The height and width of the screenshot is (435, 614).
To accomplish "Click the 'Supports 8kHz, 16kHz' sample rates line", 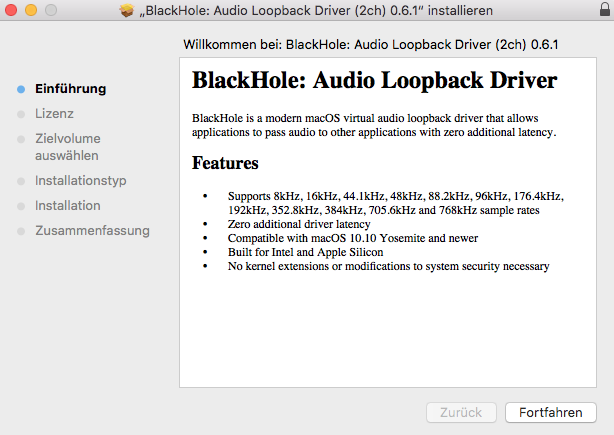I will (396, 203).
